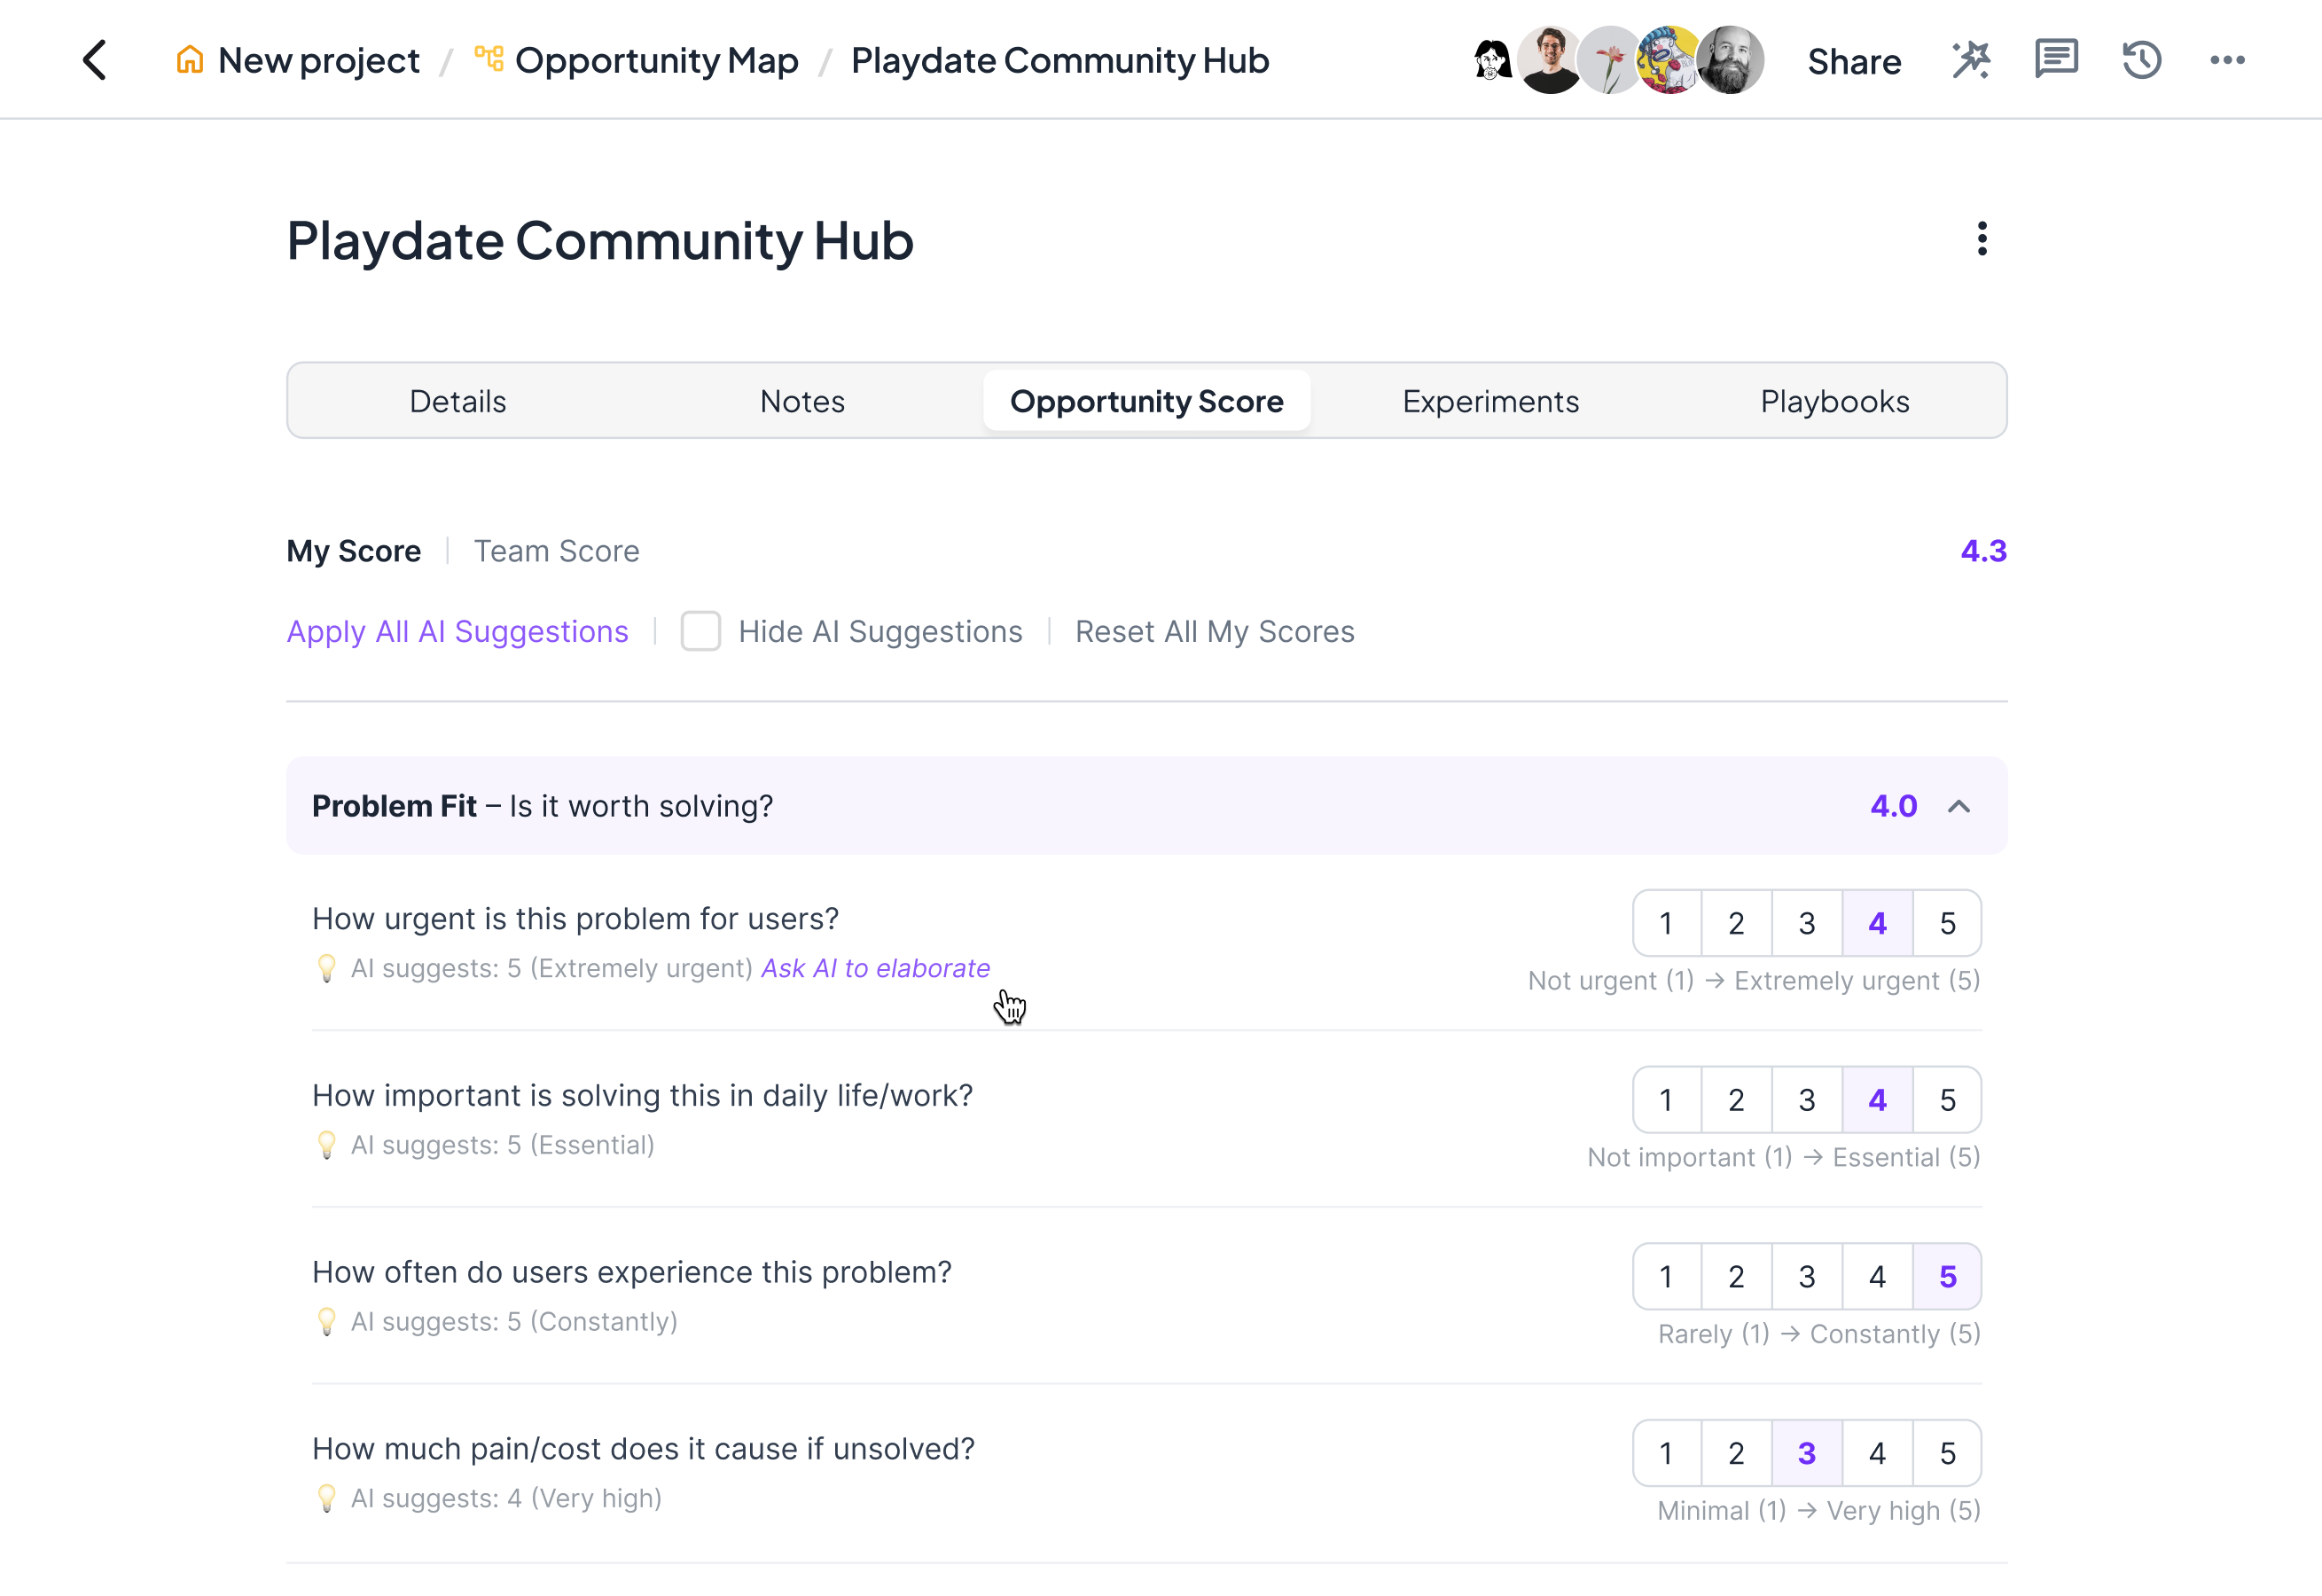Switch to the Experiments tab
The image size is (2322, 1596).
point(1490,401)
